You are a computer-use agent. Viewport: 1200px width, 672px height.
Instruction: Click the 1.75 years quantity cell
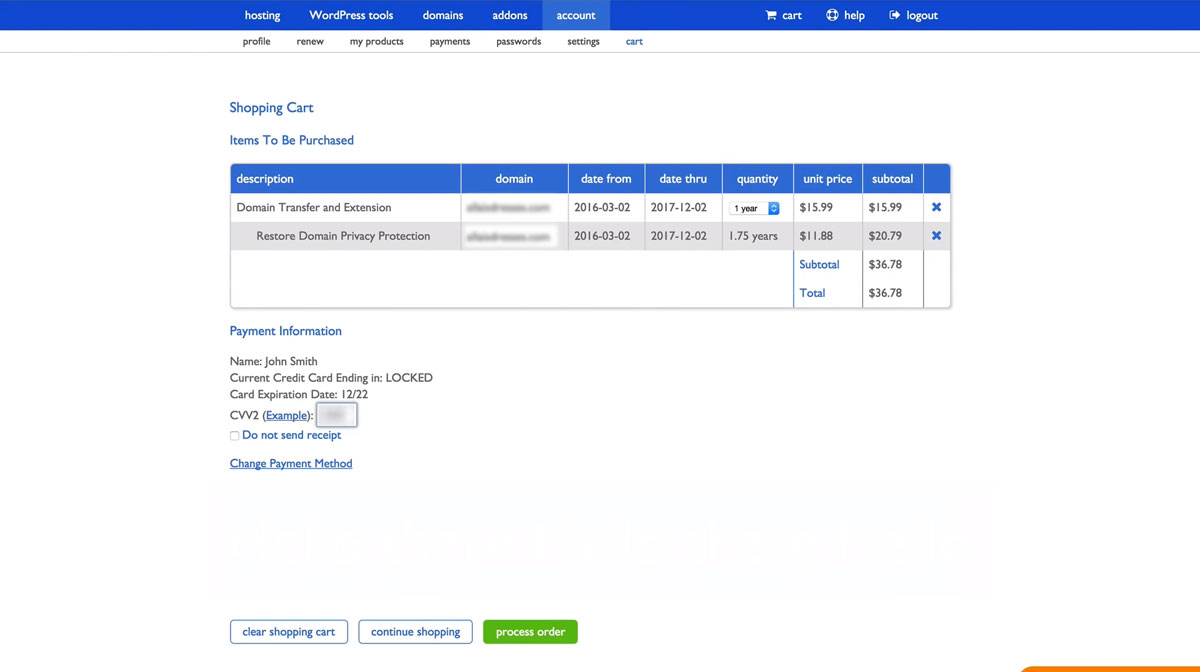757,236
